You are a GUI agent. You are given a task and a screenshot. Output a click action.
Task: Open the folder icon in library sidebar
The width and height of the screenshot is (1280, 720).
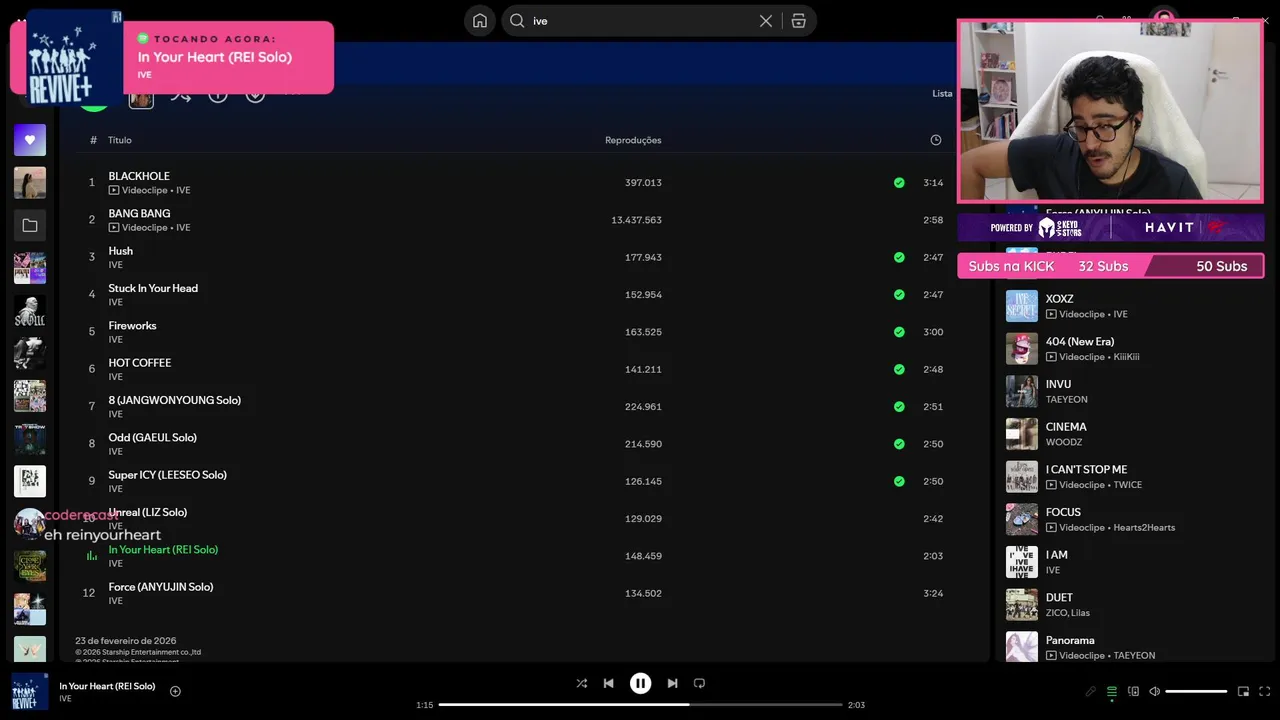(x=30, y=226)
